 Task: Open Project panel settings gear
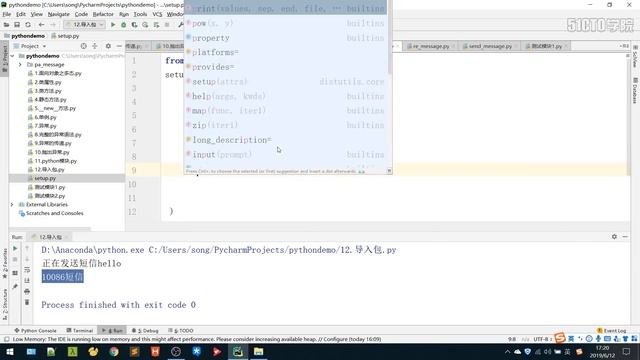(x=108, y=46)
